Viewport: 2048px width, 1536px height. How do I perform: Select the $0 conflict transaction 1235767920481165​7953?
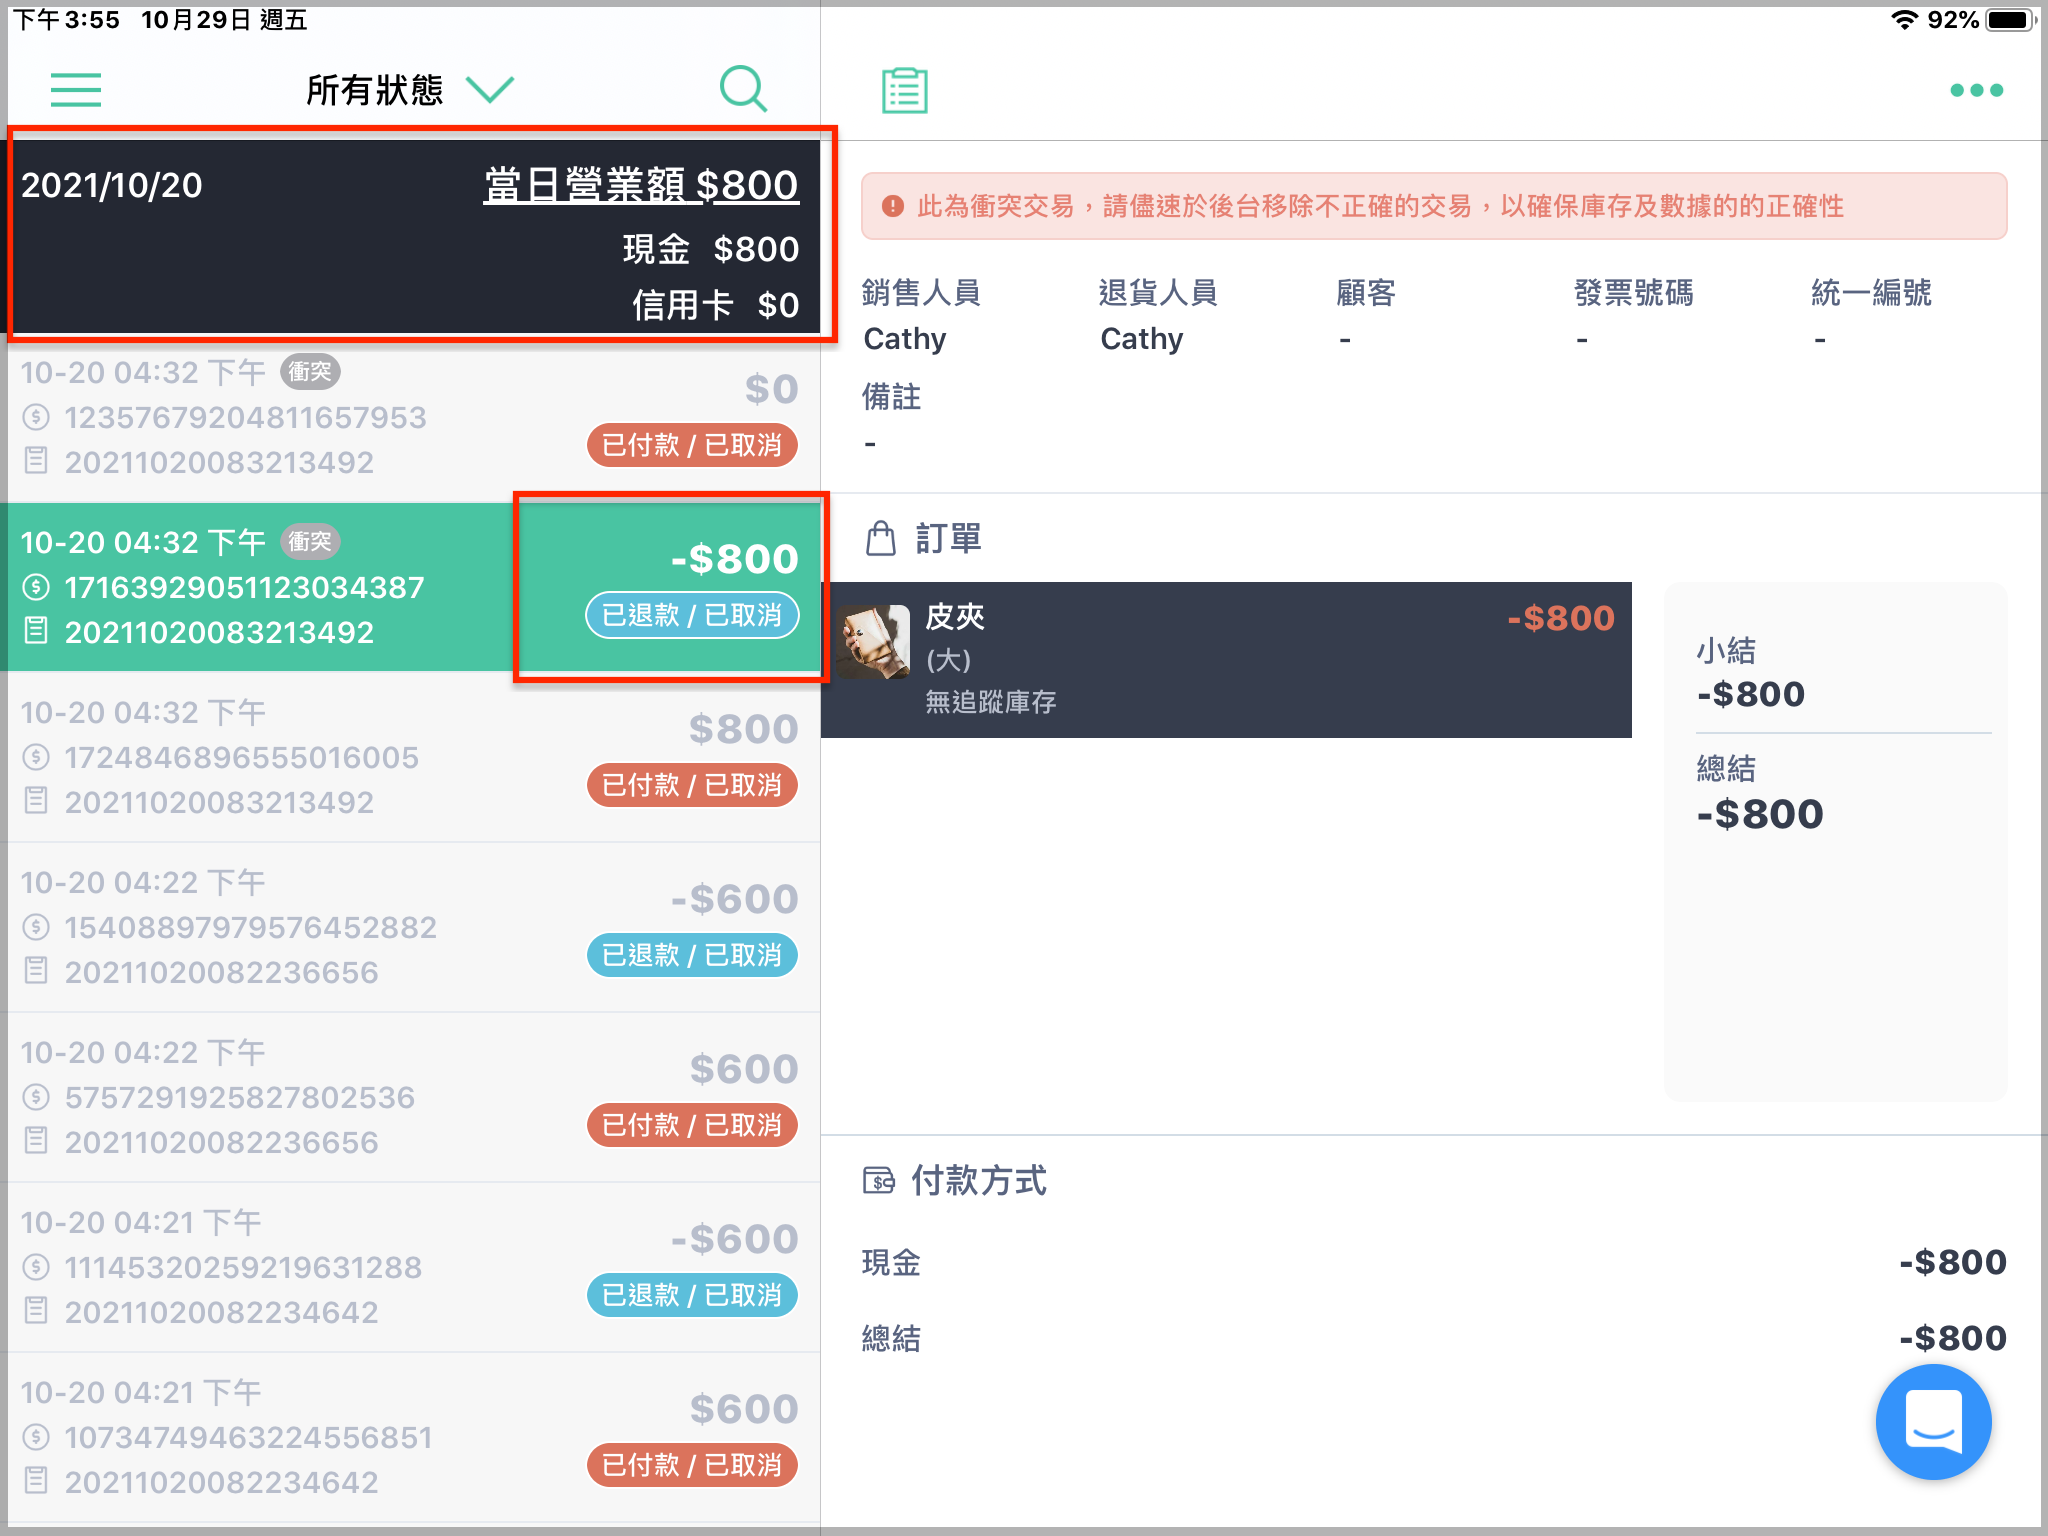[410, 417]
